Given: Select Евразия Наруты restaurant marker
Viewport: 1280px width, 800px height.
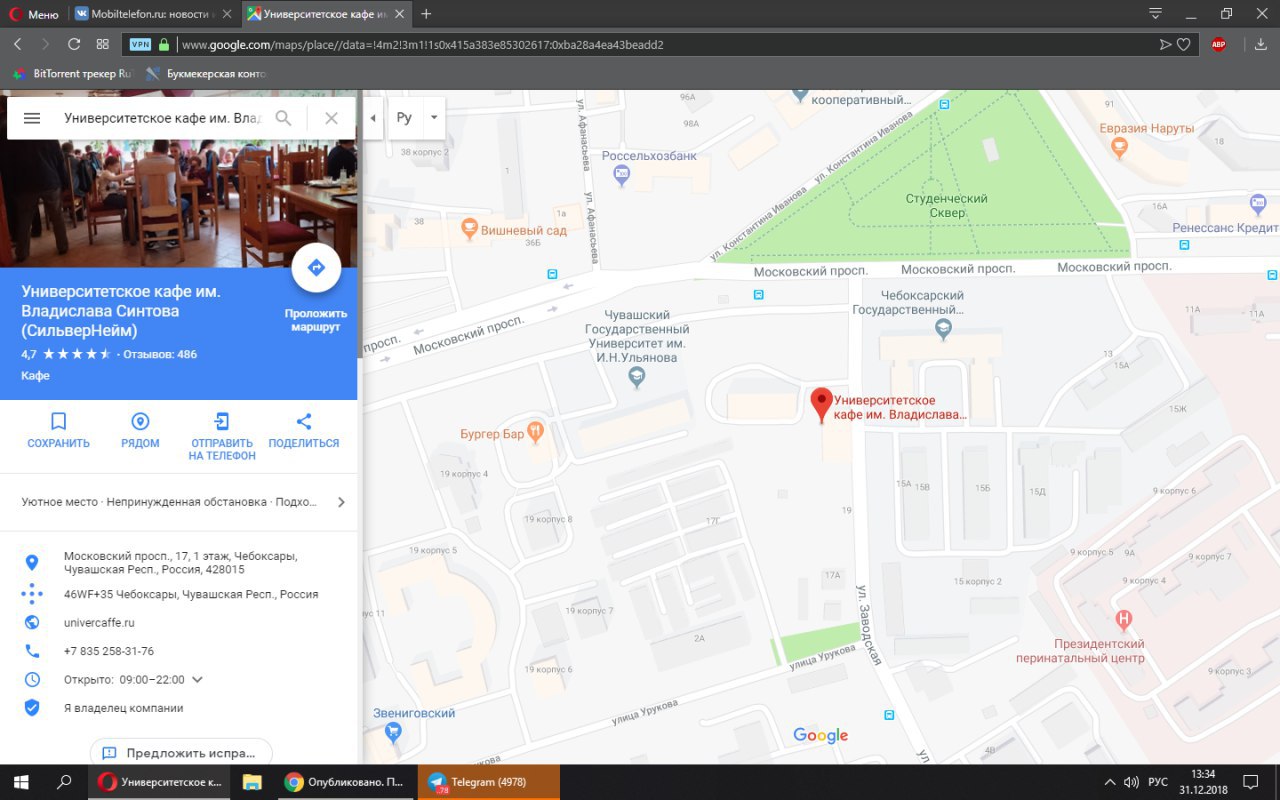Looking at the screenshot, I should pyautogui.click(x=1120, y=149).
